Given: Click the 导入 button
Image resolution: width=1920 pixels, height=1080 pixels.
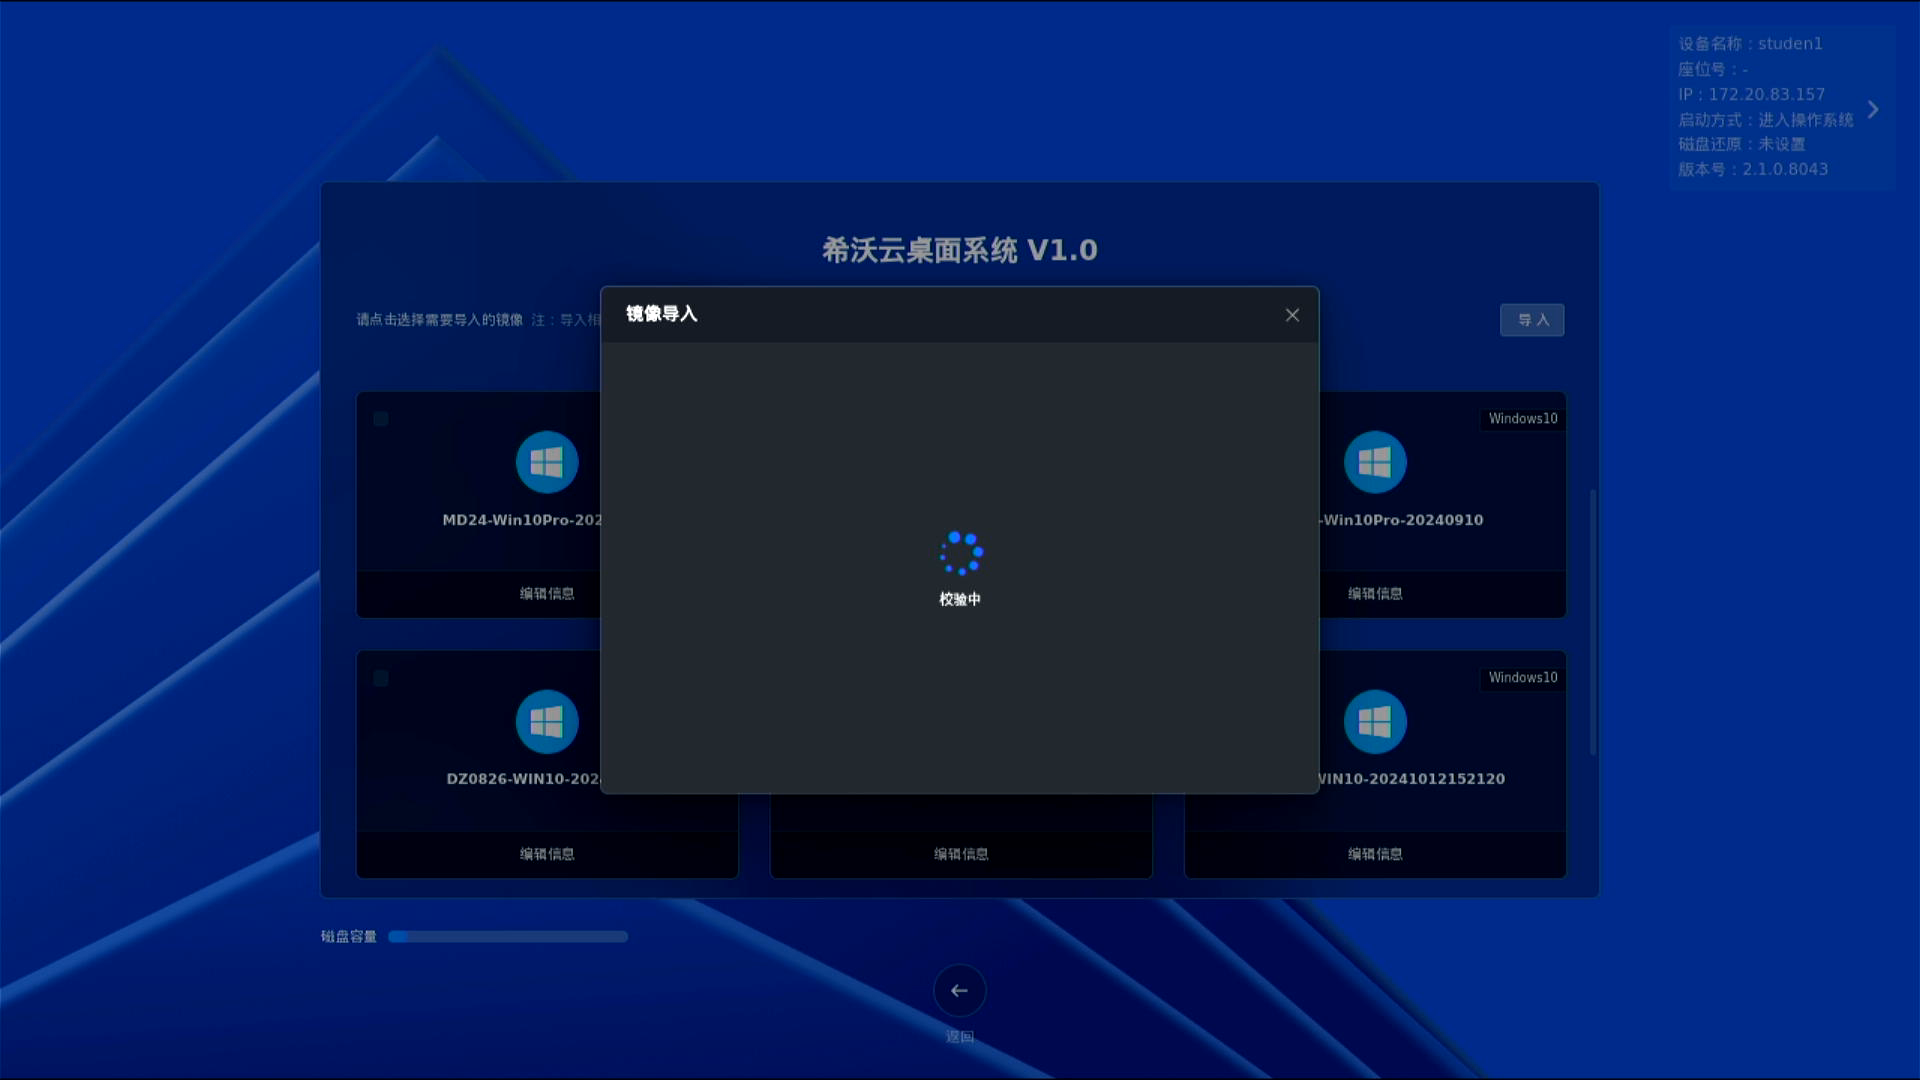Looking at the screenshot, I should coord(1532,320).
